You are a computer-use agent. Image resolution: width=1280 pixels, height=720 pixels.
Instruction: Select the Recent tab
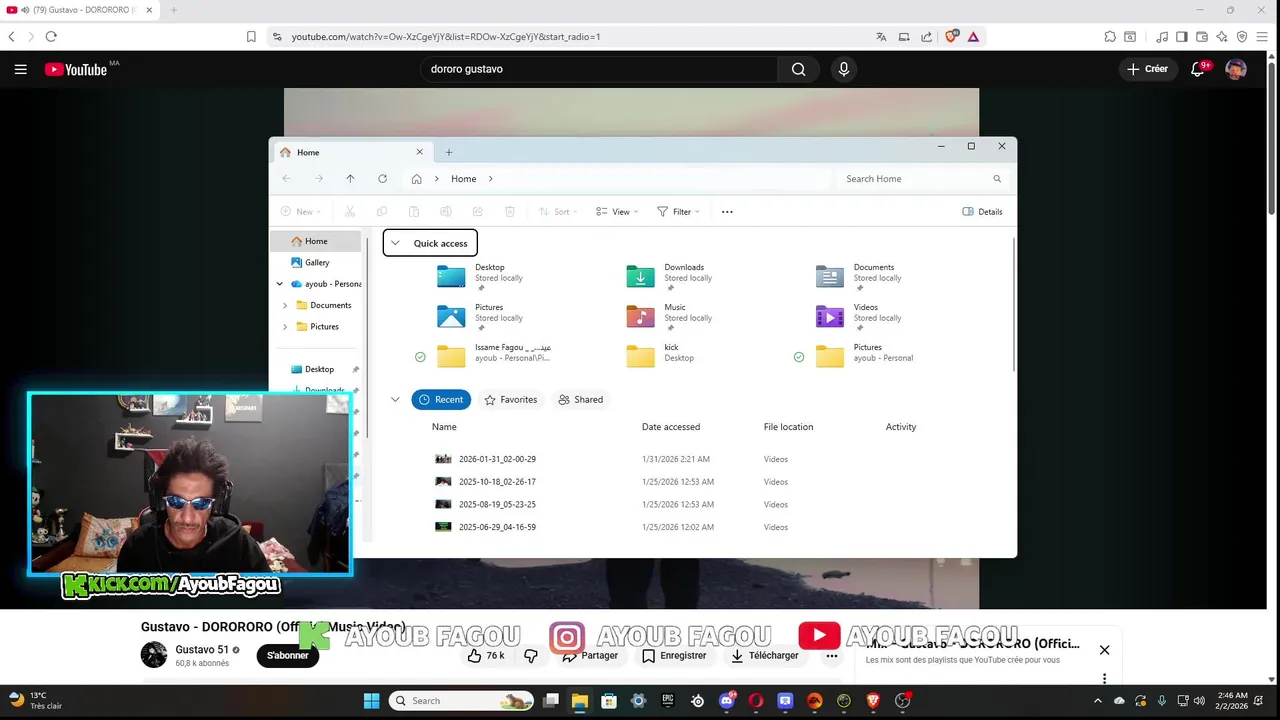pos(441,400)
